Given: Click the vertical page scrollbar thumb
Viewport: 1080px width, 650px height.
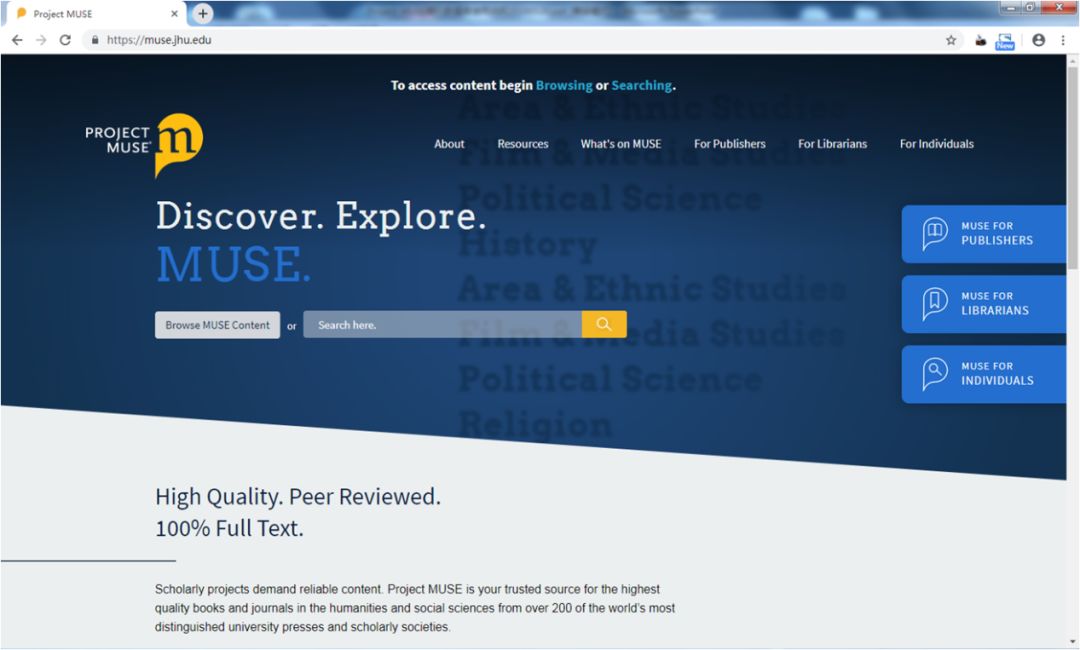Looking at the screenshot, I should 1072,169.
